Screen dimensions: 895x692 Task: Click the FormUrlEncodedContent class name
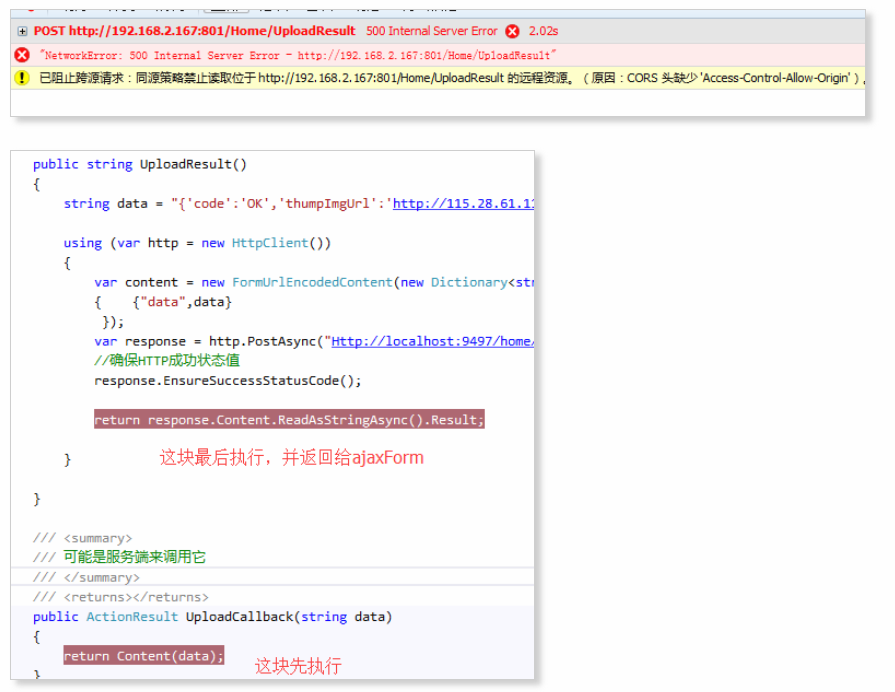312,283
